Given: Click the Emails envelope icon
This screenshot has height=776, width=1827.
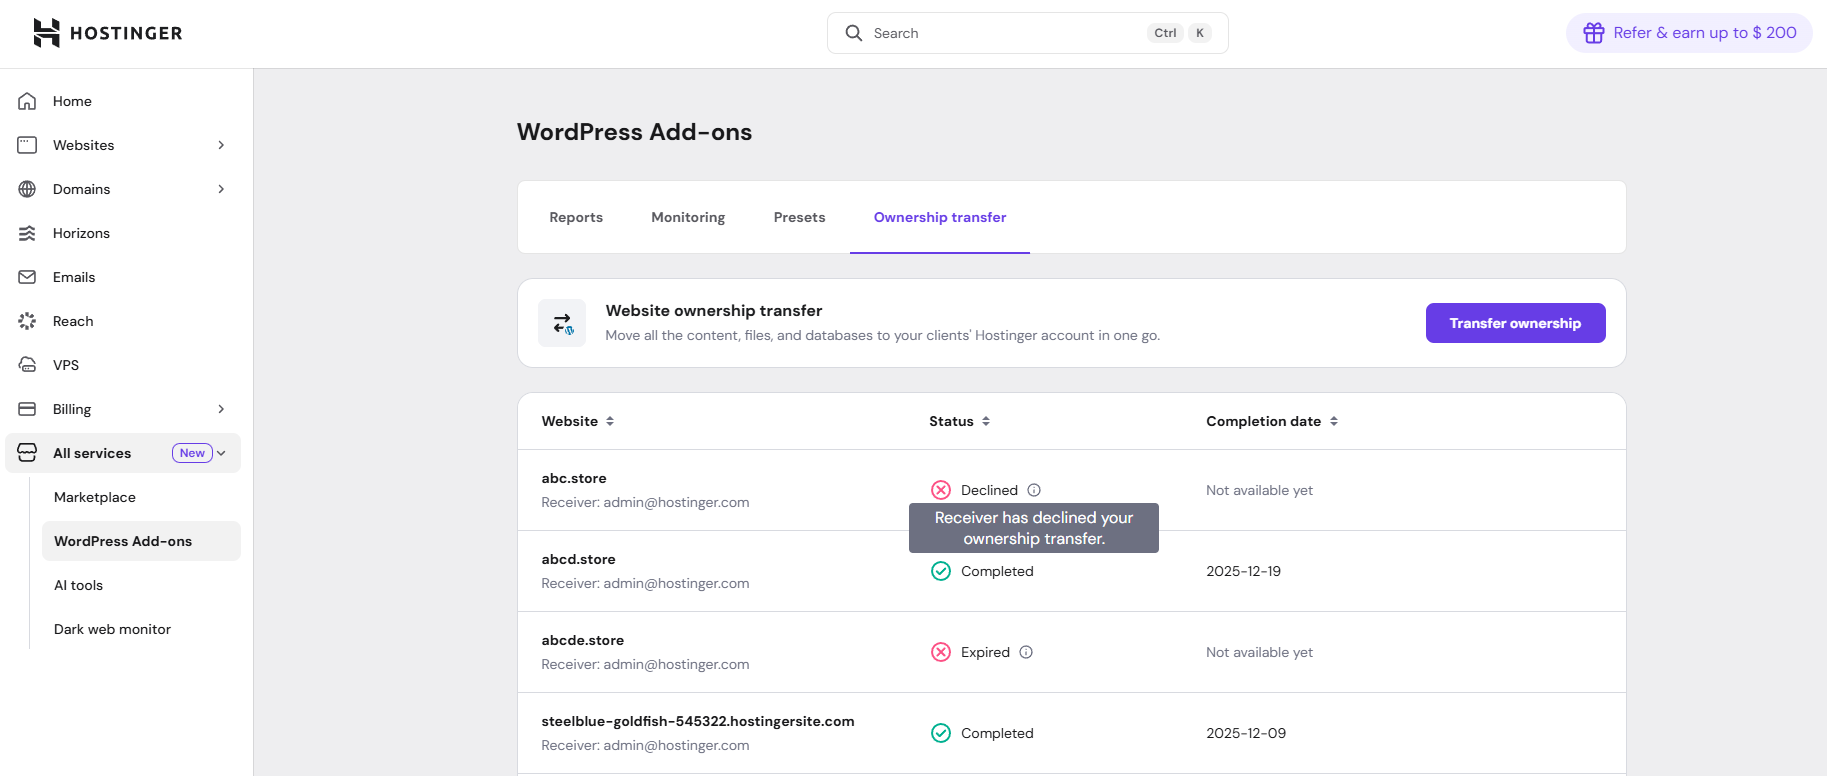Looking at the screenshot, I should (27, 277).
